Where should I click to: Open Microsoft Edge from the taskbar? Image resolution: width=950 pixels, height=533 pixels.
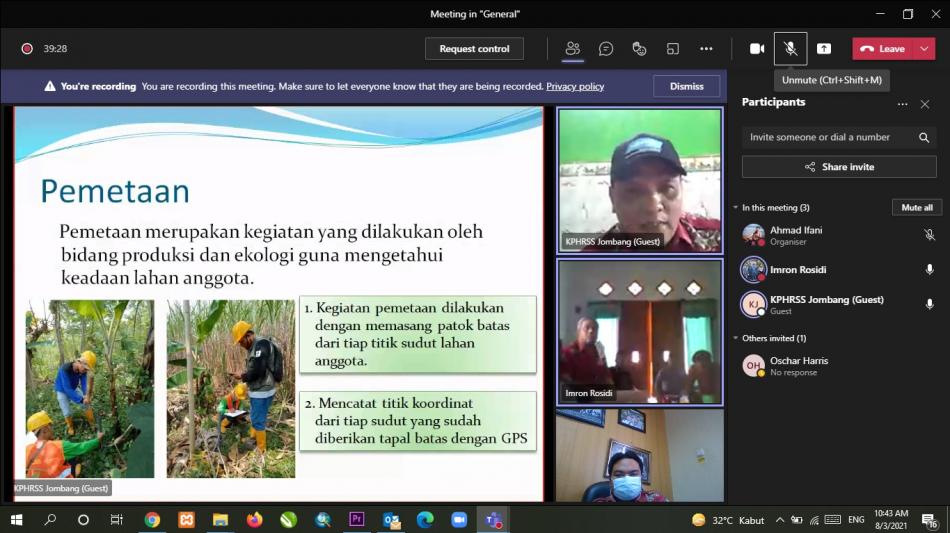(x=425, y=520)
